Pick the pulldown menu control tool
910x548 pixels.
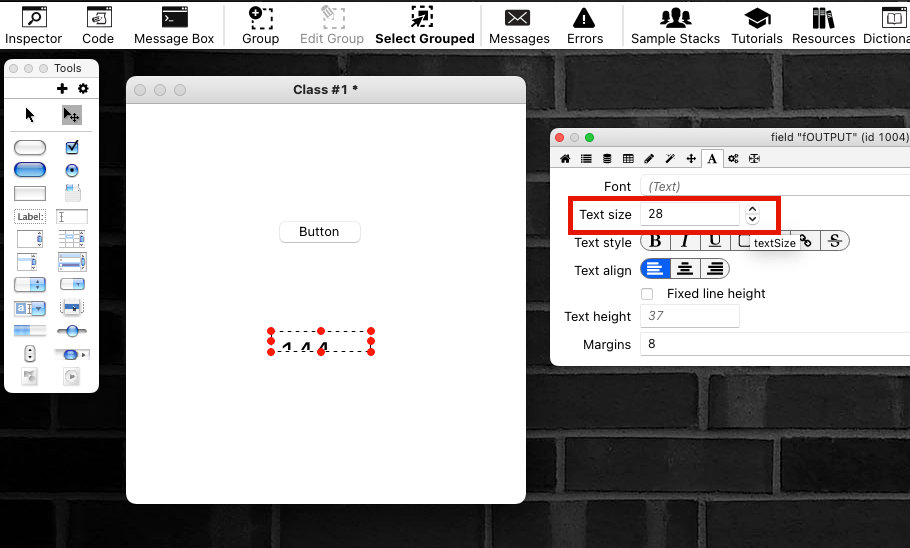[72, 284]
